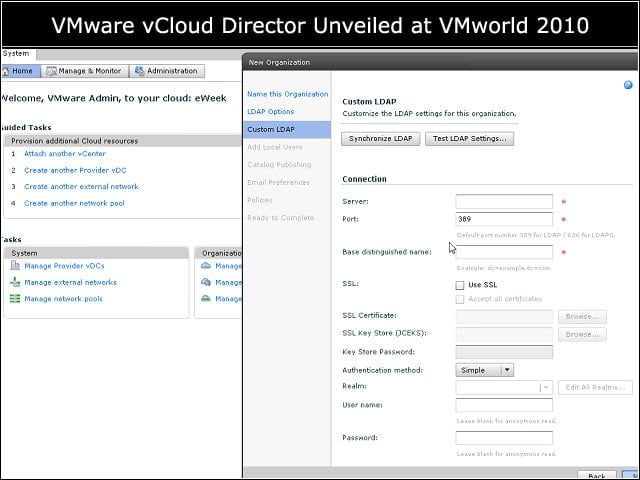Click the SSL Certificate path field
640x480 pixels.
point(504,316)
